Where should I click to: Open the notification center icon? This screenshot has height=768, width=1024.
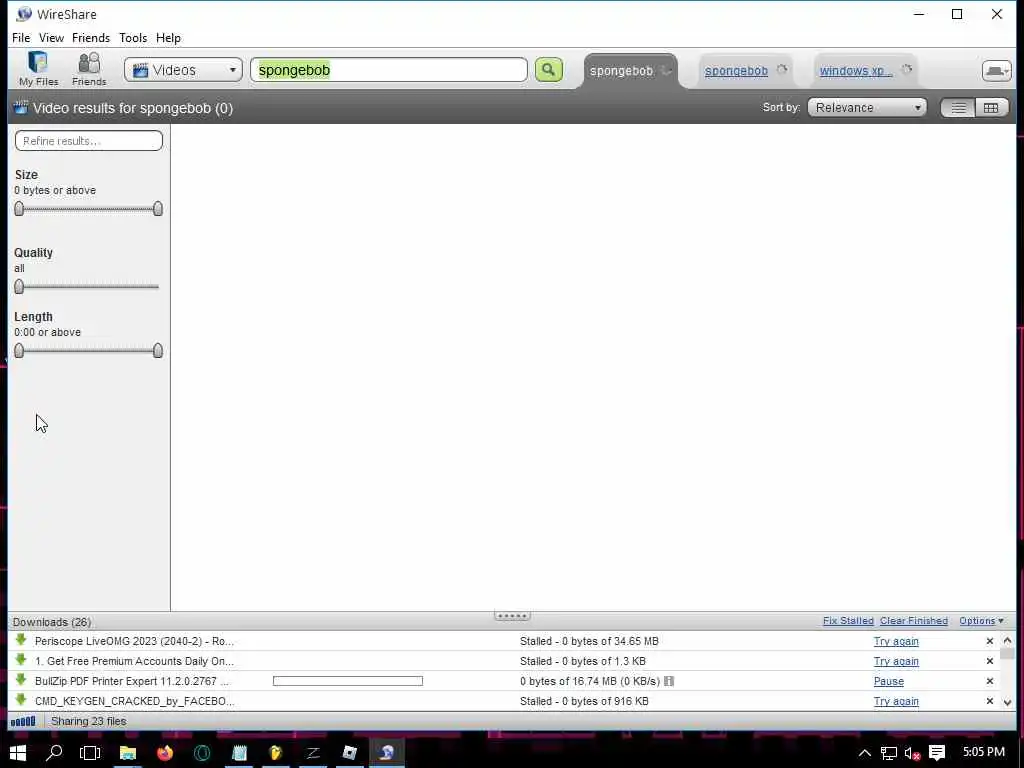(x=937, y=753)
